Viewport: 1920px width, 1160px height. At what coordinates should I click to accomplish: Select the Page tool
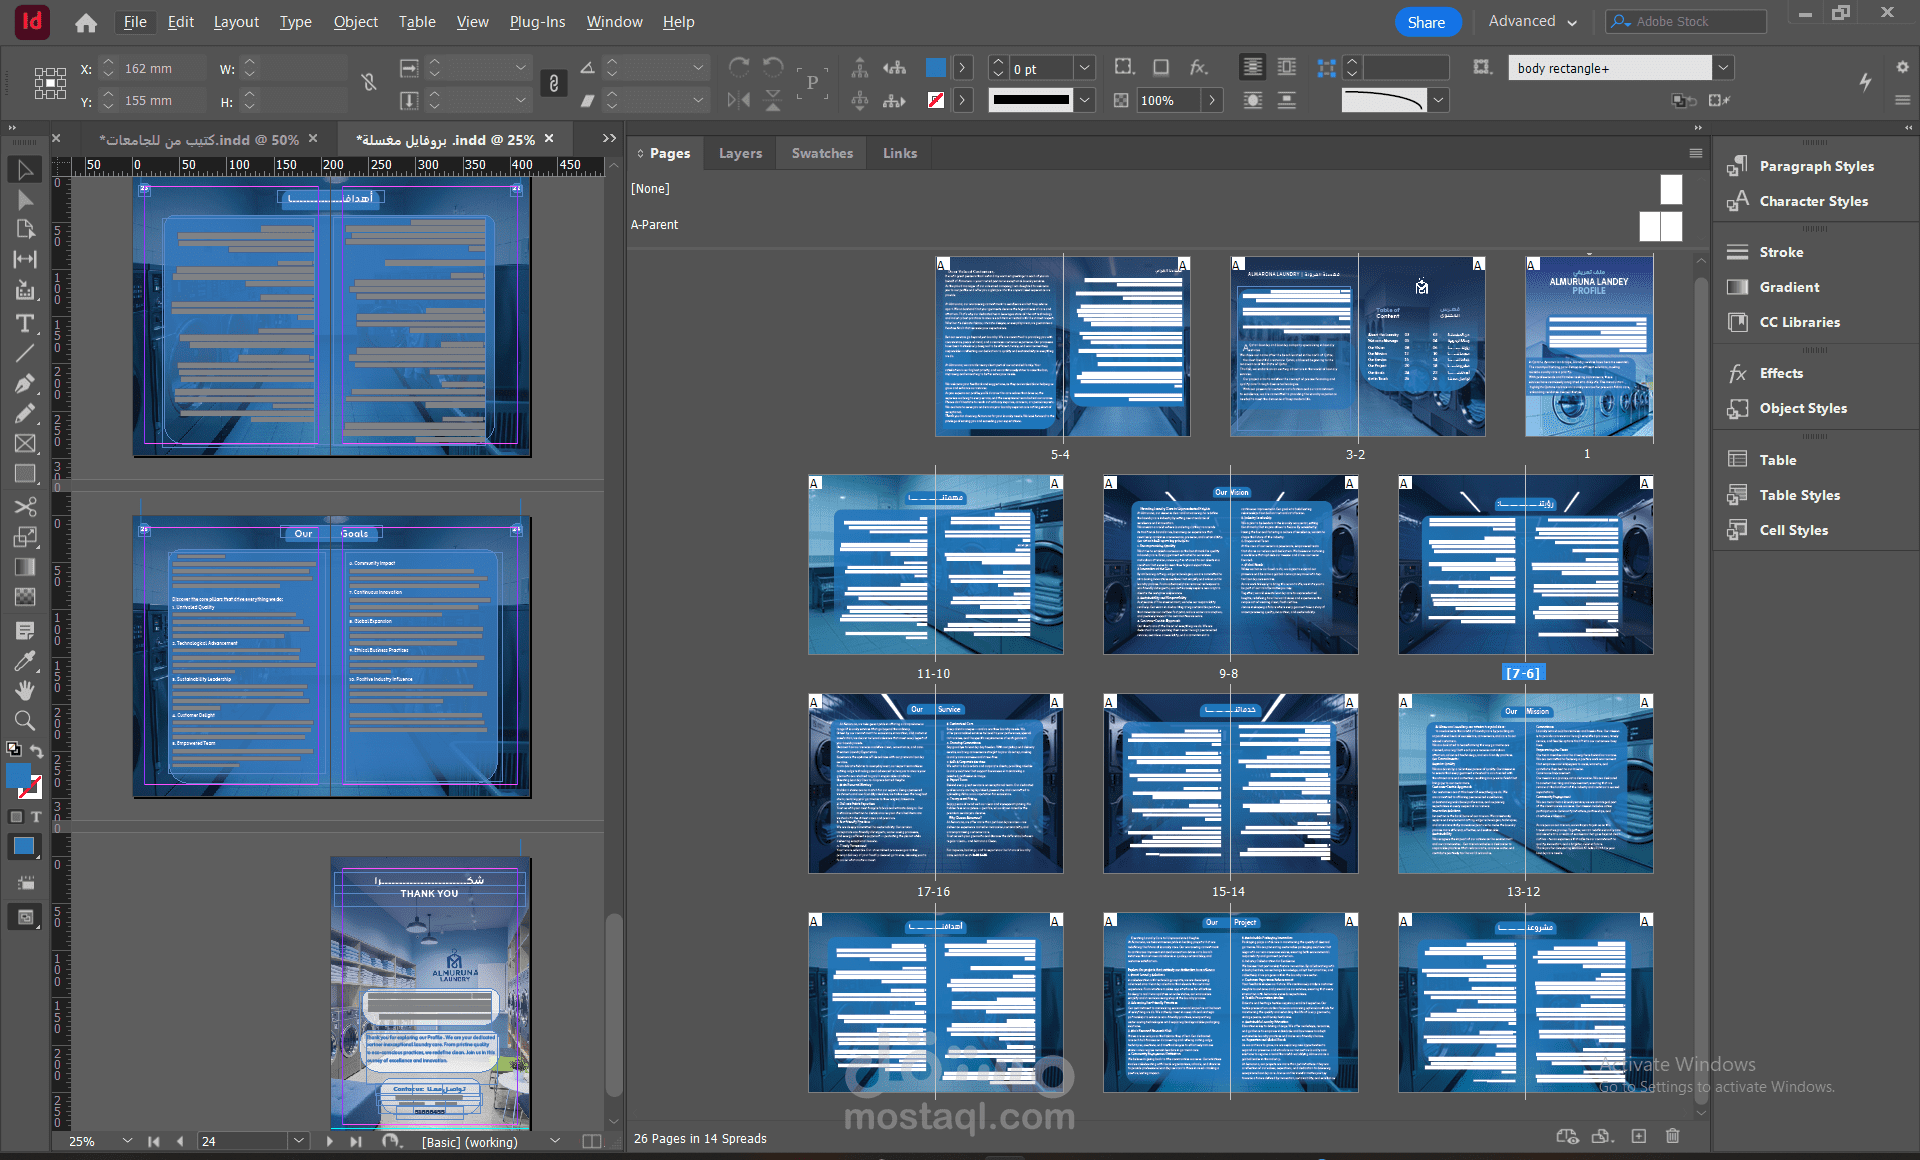(x=25, y=229)
